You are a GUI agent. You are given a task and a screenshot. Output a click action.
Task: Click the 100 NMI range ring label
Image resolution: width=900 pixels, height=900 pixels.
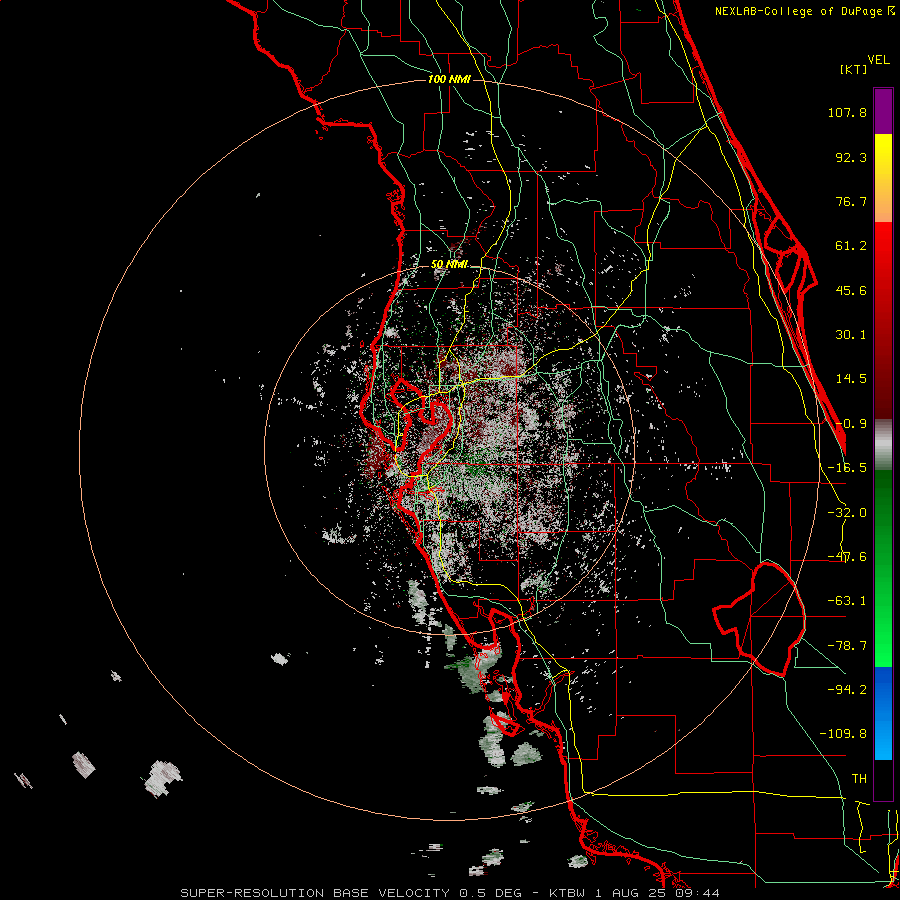click(x=449, y=79)
